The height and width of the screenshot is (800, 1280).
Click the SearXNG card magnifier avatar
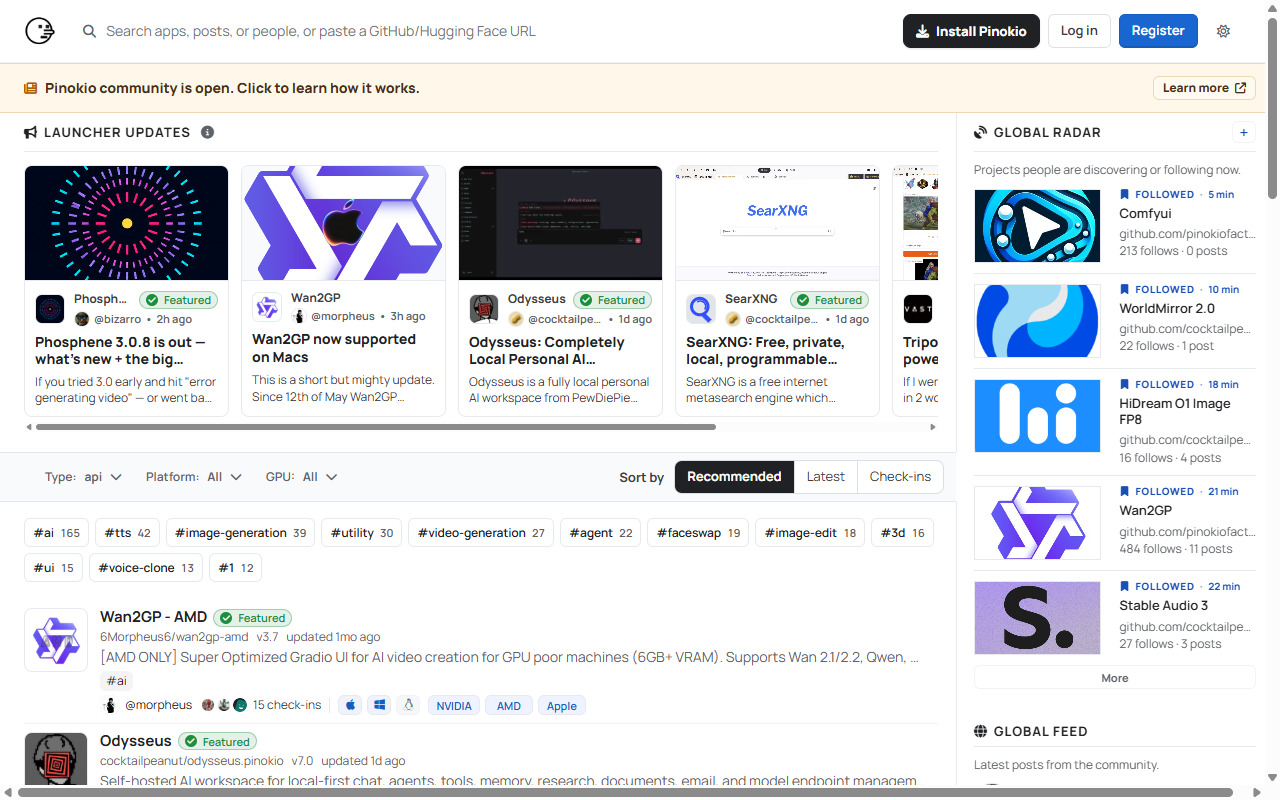pyautogui.click(x=701, y=309)
